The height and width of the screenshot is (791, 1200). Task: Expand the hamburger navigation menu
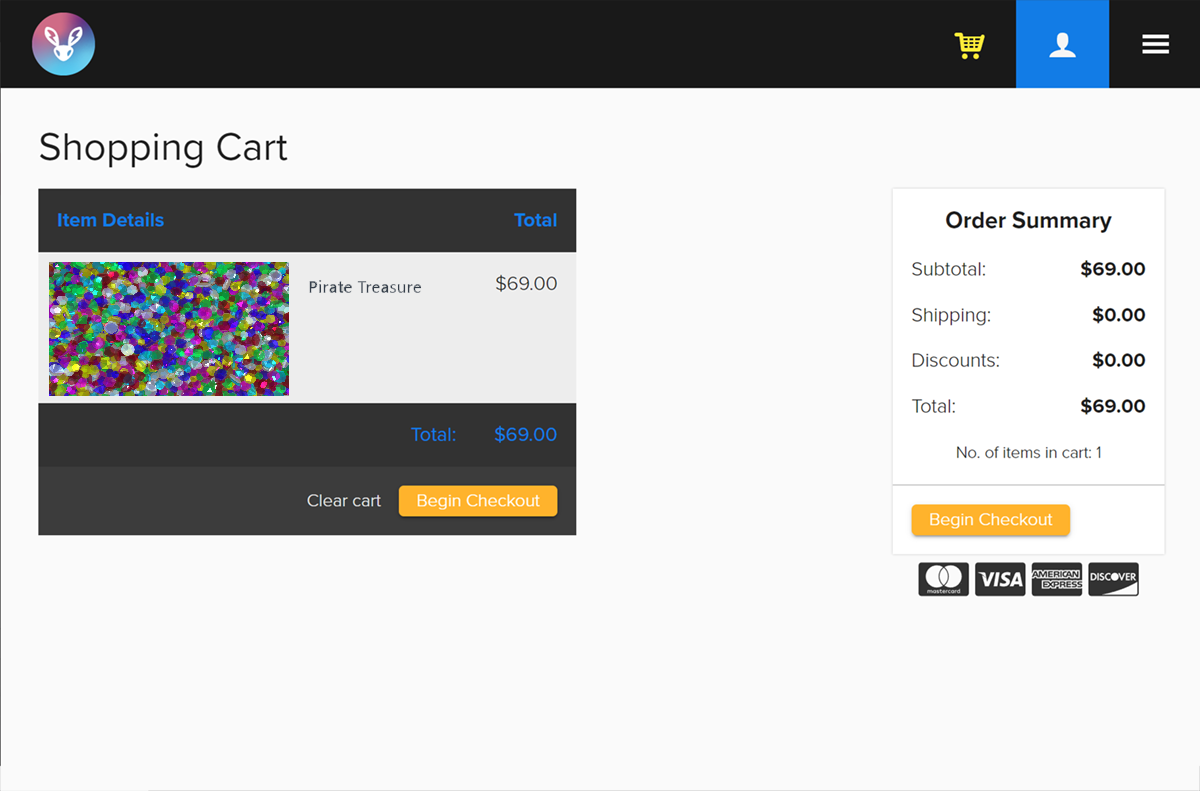point(1155,44)
